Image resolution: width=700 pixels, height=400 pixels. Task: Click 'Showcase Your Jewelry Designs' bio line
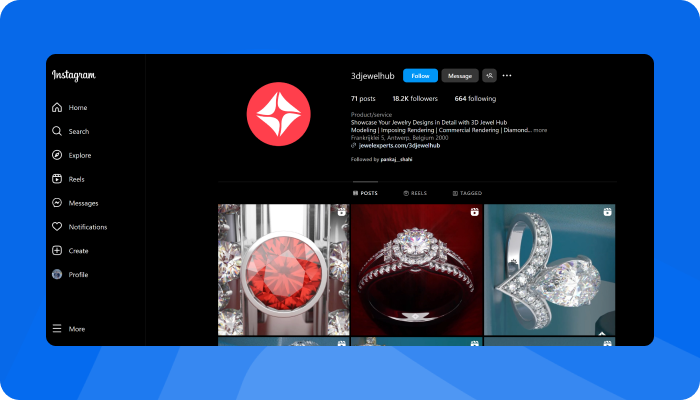(x=429, y=122)
